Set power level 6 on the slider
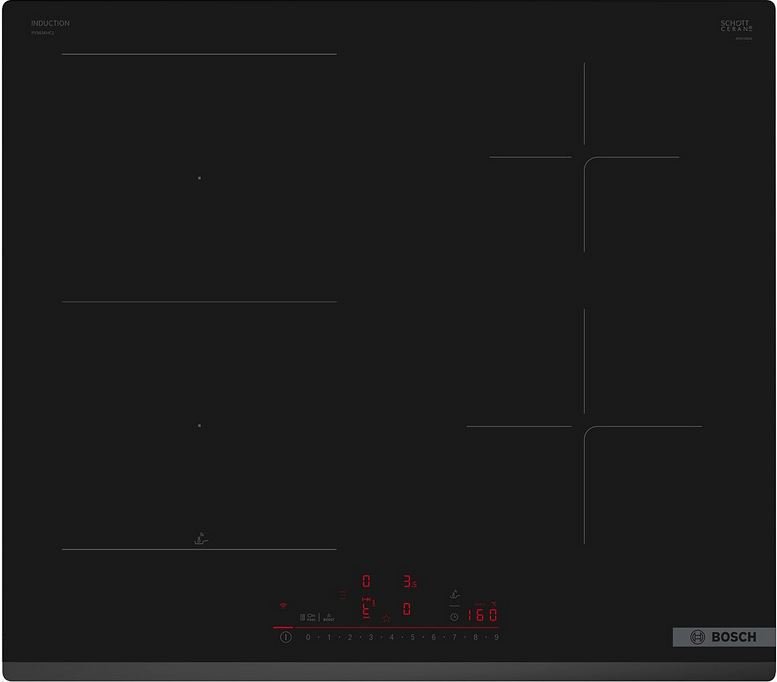The width and height of the screenshot is (777, 682). (434, 637)
